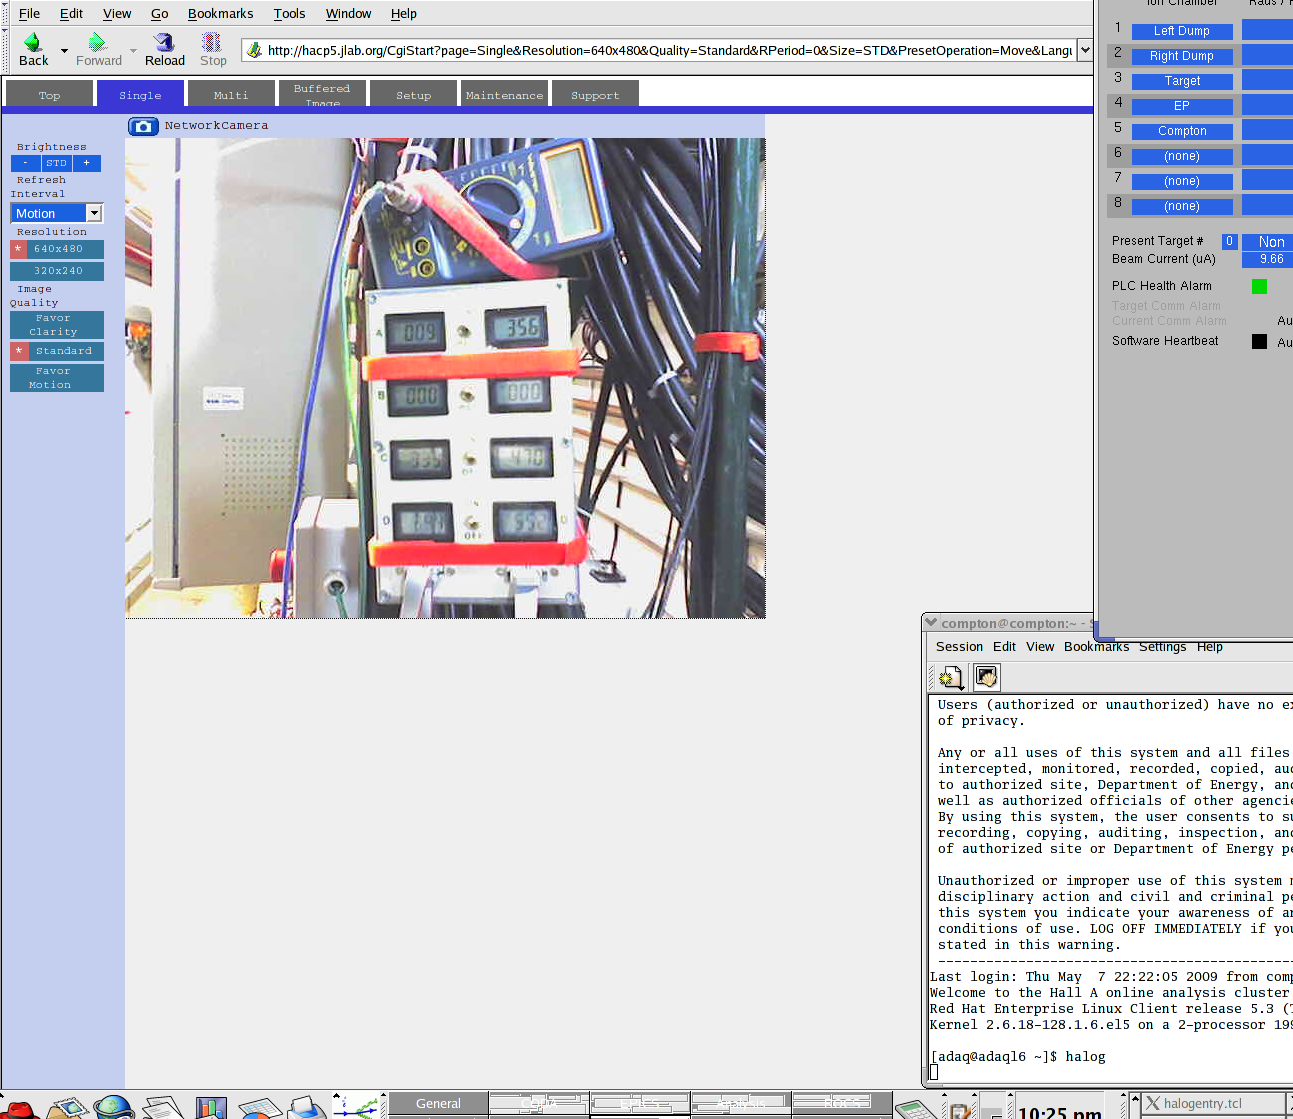Open the Bookmarks menu in browser
The width and height of the screenshot is (1293, 1119).
pos(220,14)
